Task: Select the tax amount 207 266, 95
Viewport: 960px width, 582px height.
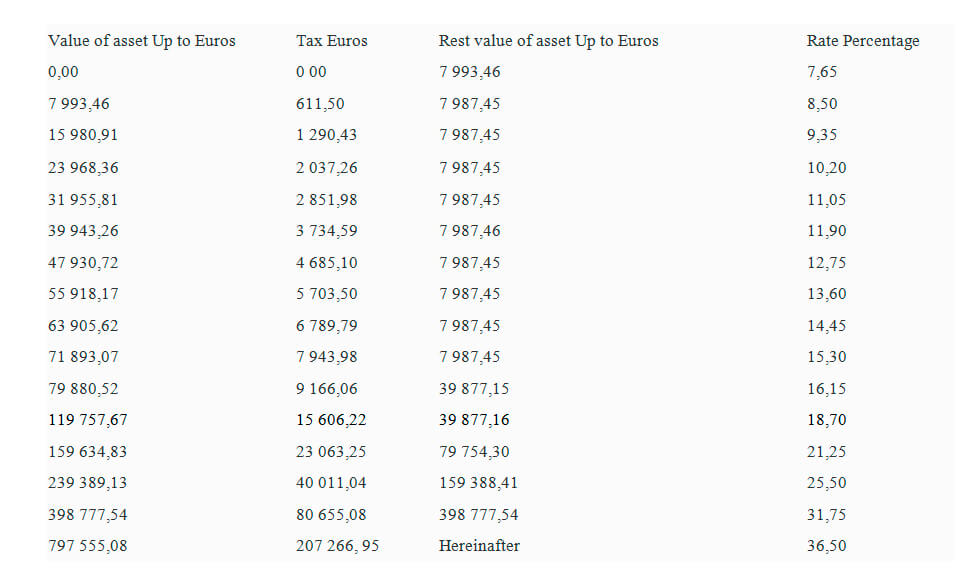Action: (337, 546)
